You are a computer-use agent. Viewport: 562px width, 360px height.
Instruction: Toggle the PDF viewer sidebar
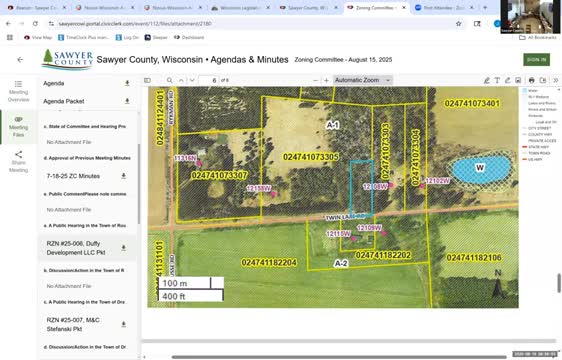(x=147, y=80)
